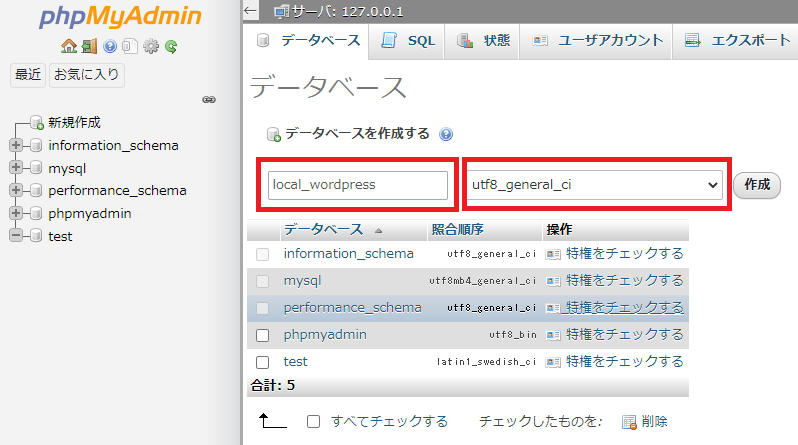Open phpMyAdmin documentation help icon

pos(110,46)
